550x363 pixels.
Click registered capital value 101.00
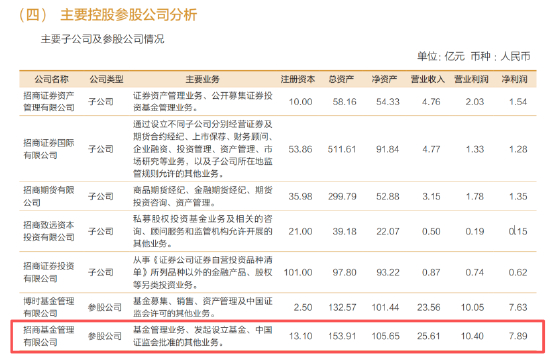click(x=298, y=273)
